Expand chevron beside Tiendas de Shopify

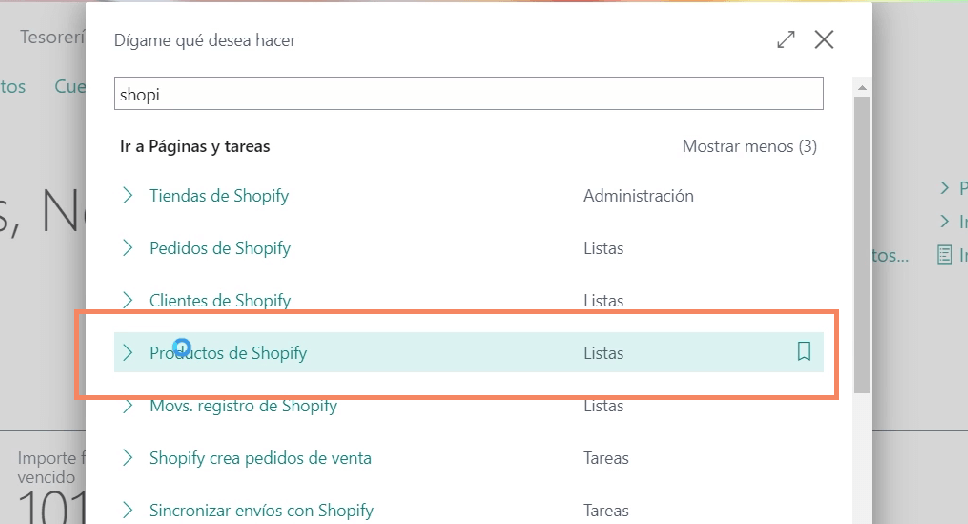tap(127, 195)
